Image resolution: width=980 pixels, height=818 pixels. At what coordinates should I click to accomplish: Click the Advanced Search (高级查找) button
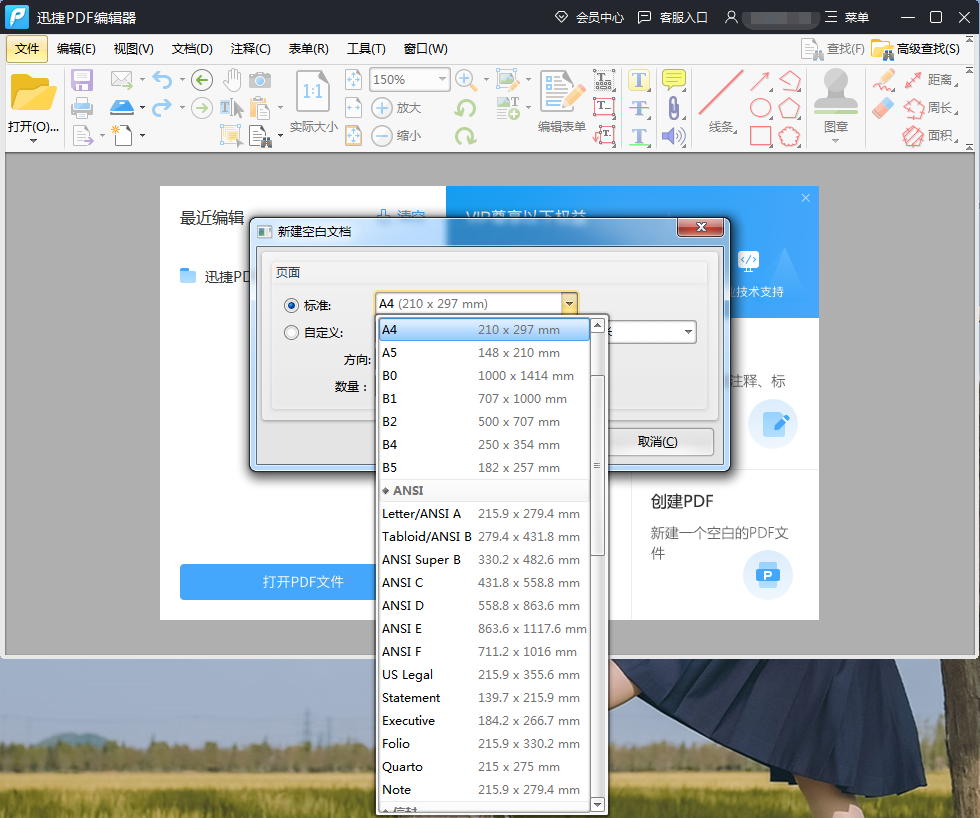[916, 49]
